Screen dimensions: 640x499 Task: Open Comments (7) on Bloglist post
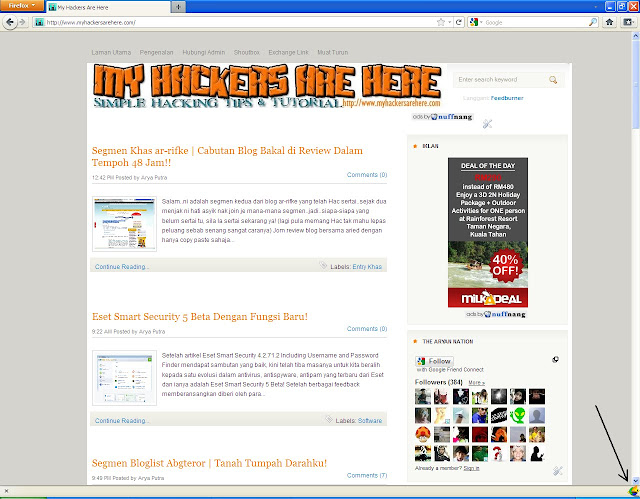(367, 475)
